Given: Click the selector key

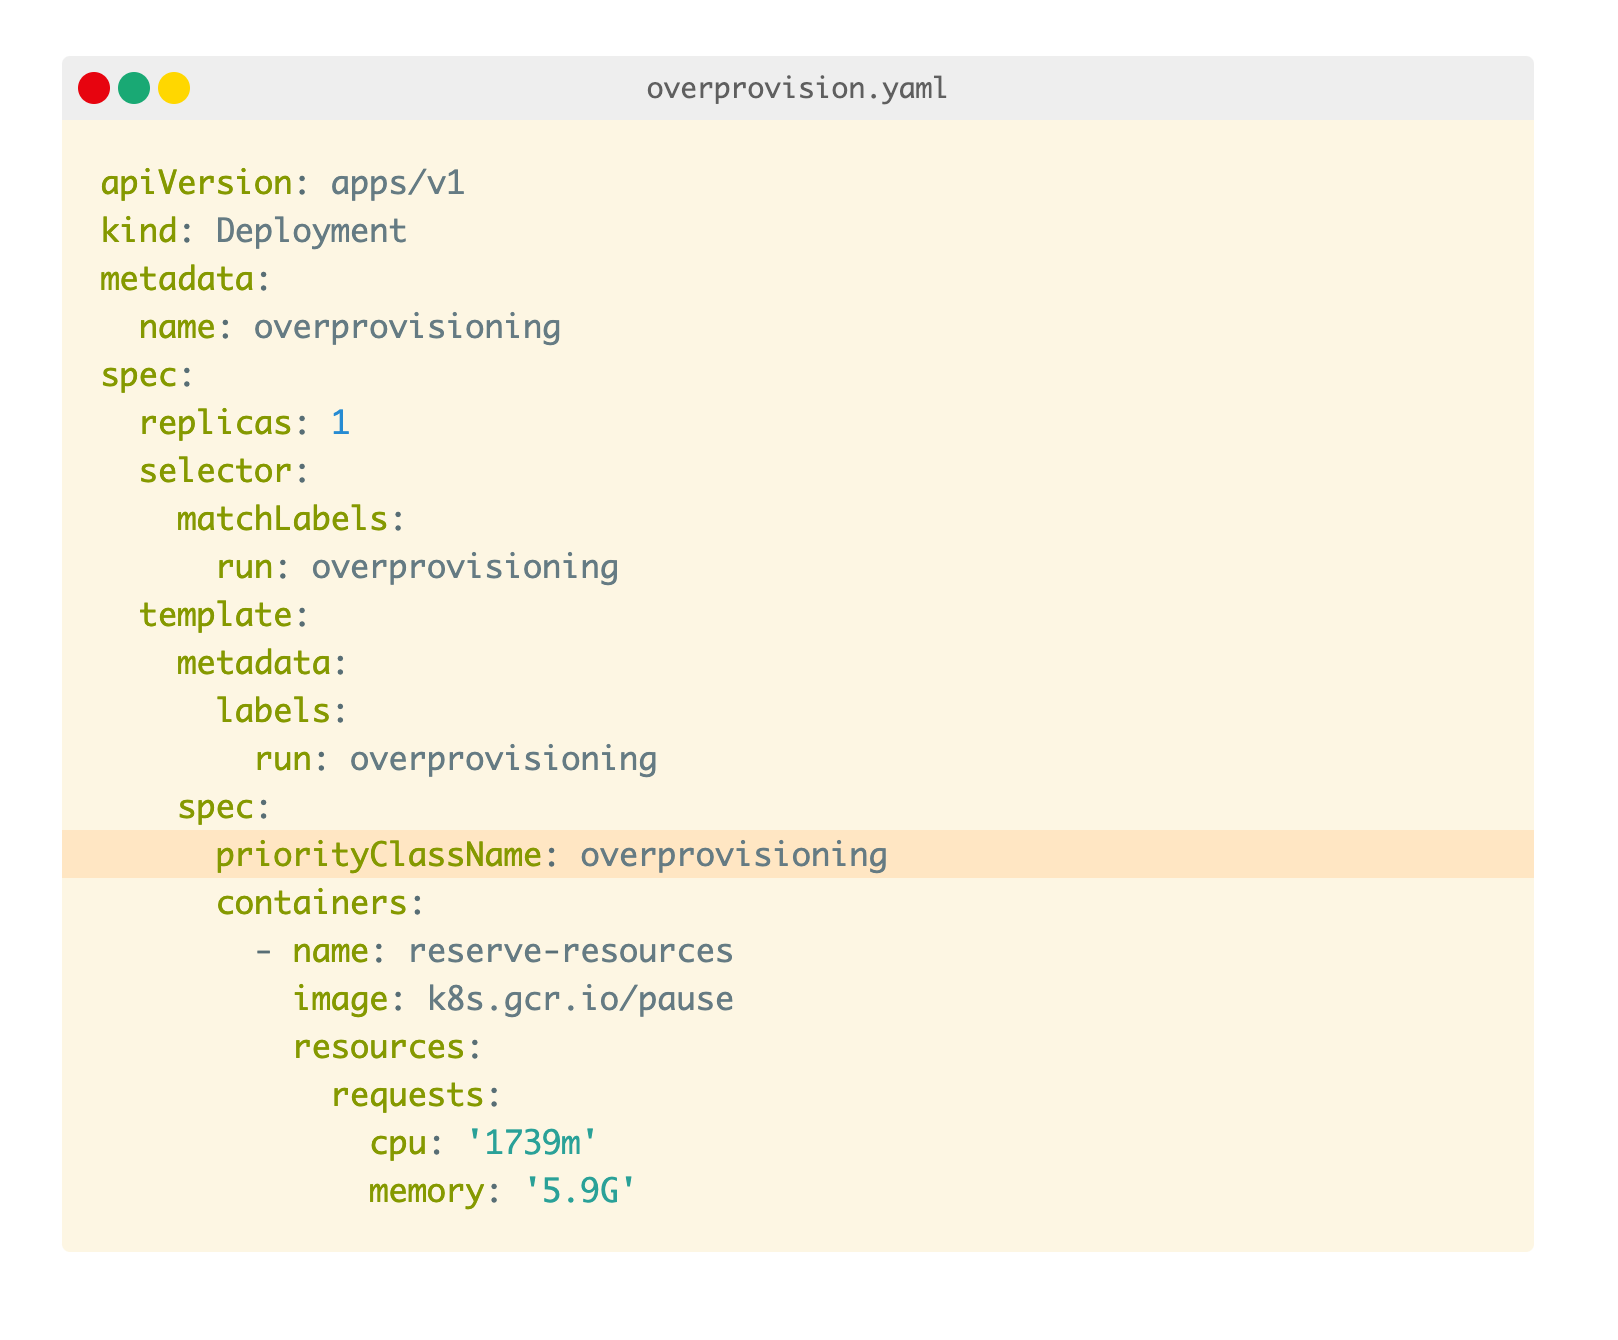Looking at the screenshot, I should pos(215,472).
